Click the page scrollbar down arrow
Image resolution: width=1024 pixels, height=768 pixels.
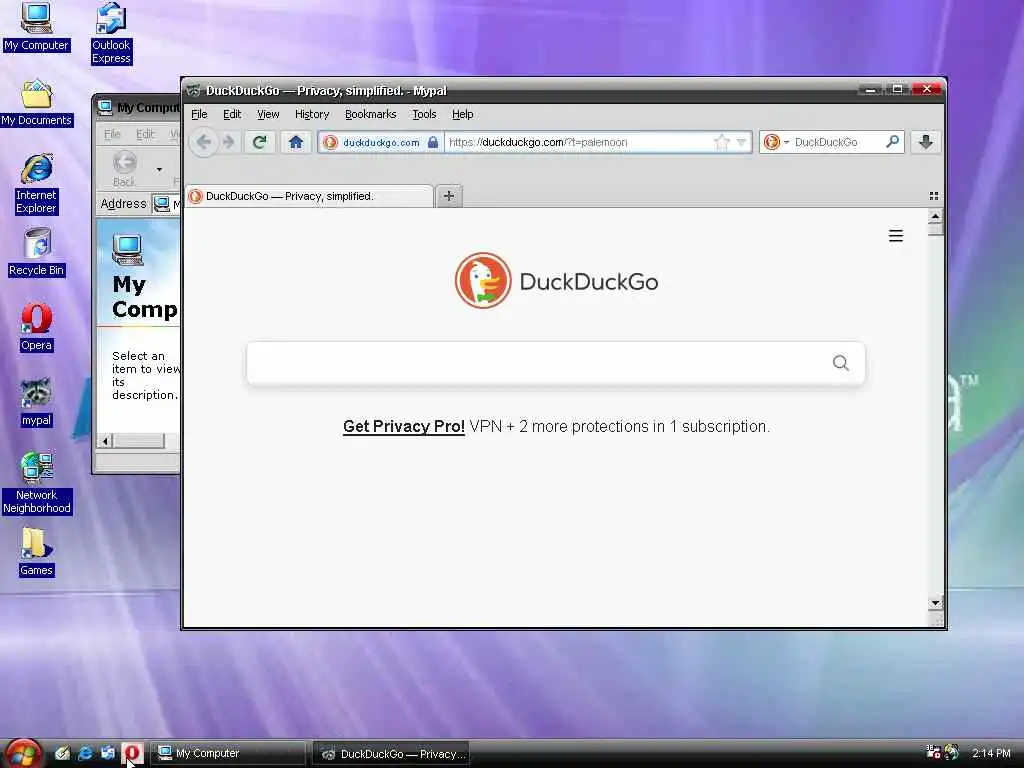point(935,603)
